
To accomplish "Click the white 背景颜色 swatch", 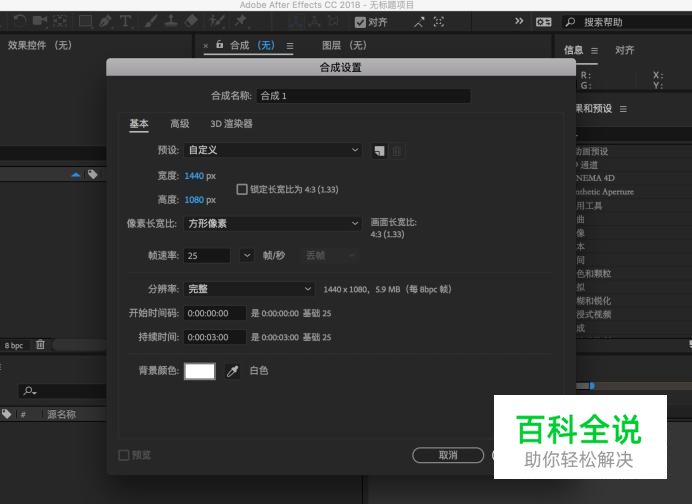I will pos(199,371).
